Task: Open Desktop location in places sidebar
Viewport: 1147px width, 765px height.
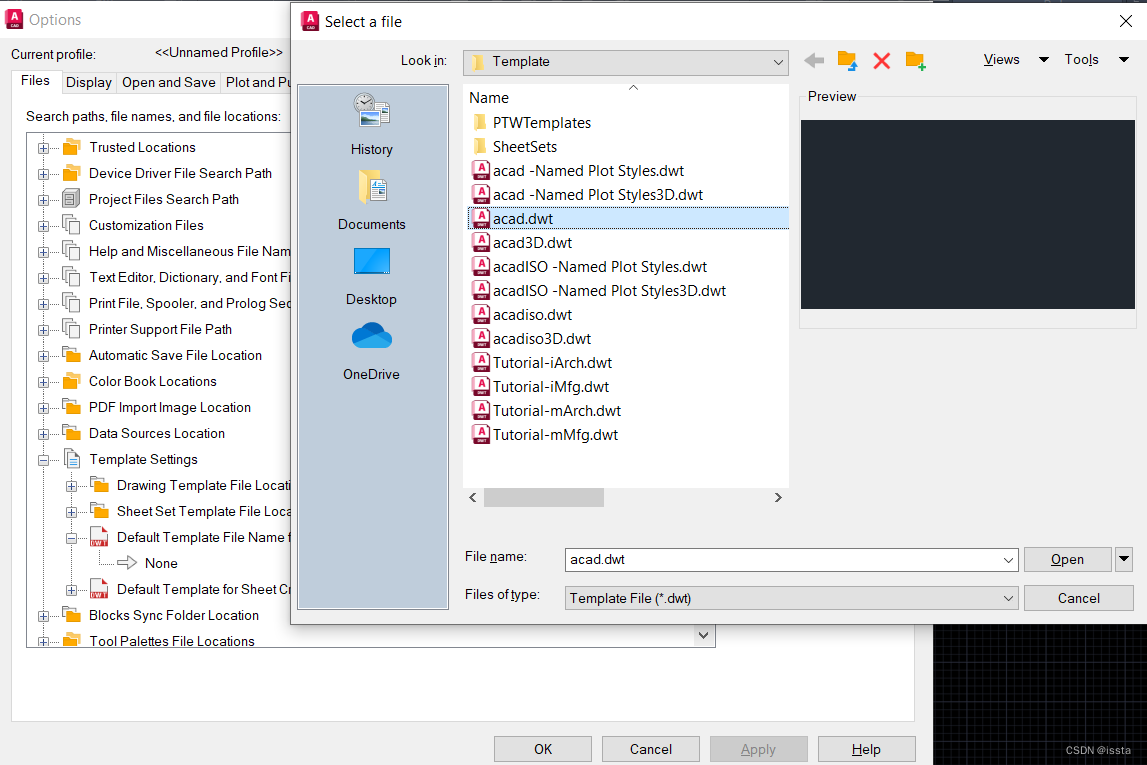Action: click(x=372, y=276)
